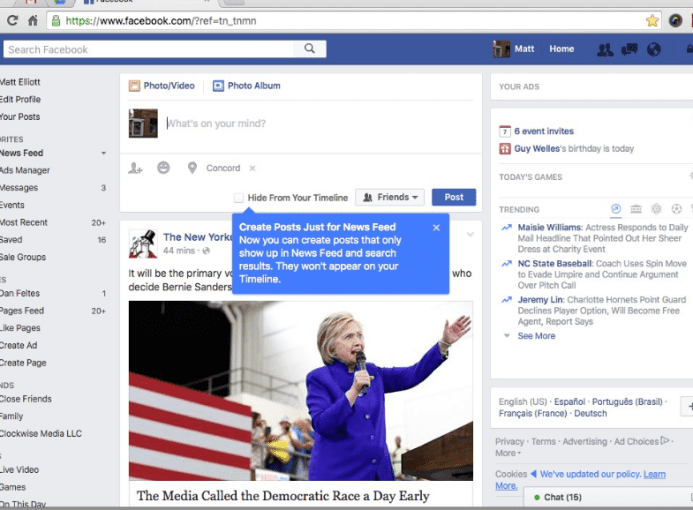Viewport: 693px width, 510px height.
Task: Select the sports trending category icon
Action: point(677,209)
